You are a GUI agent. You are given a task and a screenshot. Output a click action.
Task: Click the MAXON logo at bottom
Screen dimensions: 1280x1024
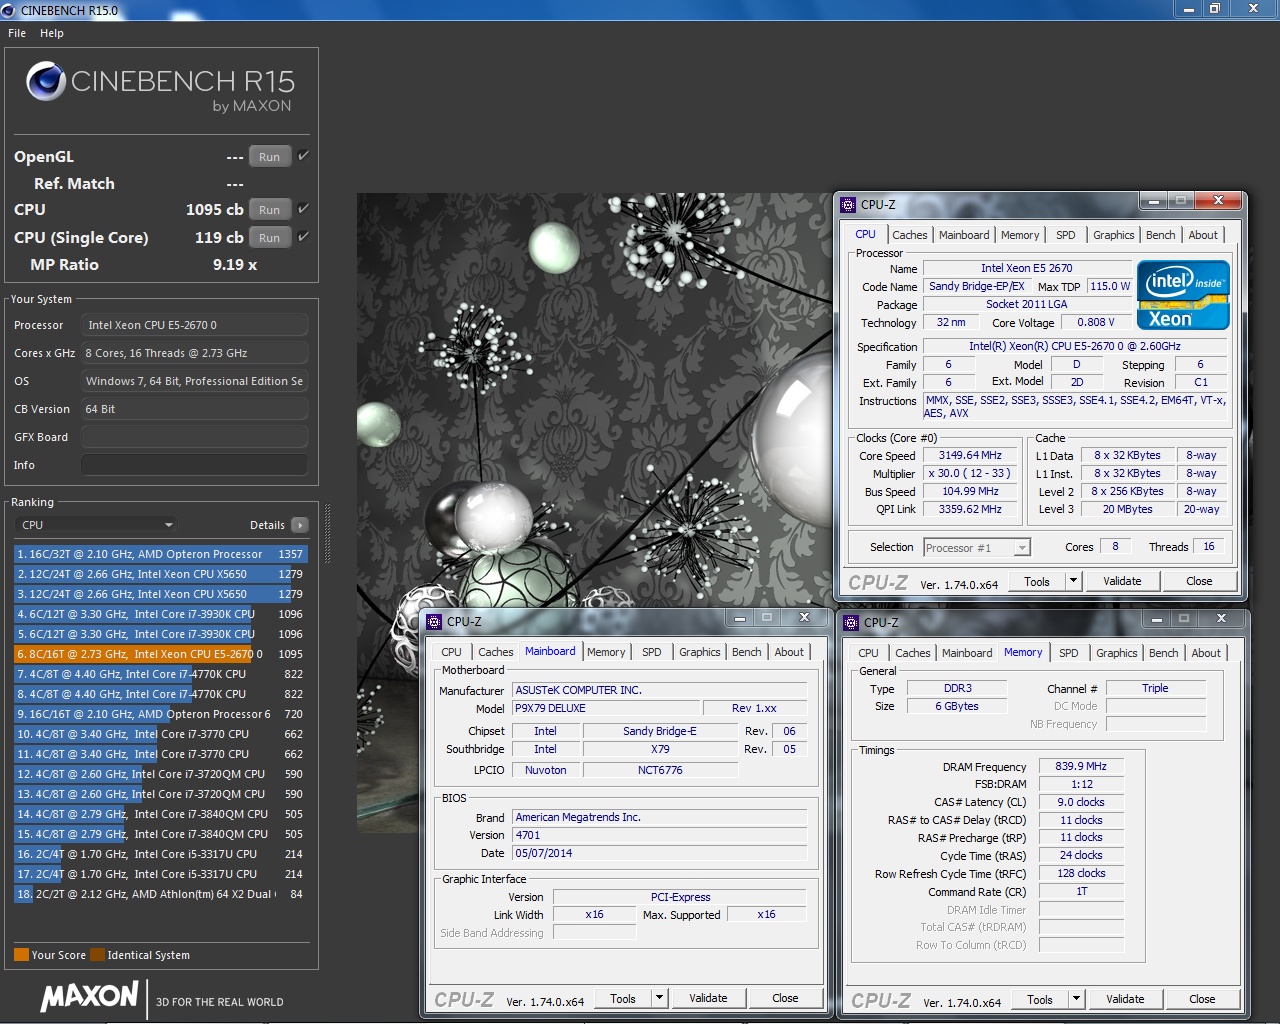[90, 996]
